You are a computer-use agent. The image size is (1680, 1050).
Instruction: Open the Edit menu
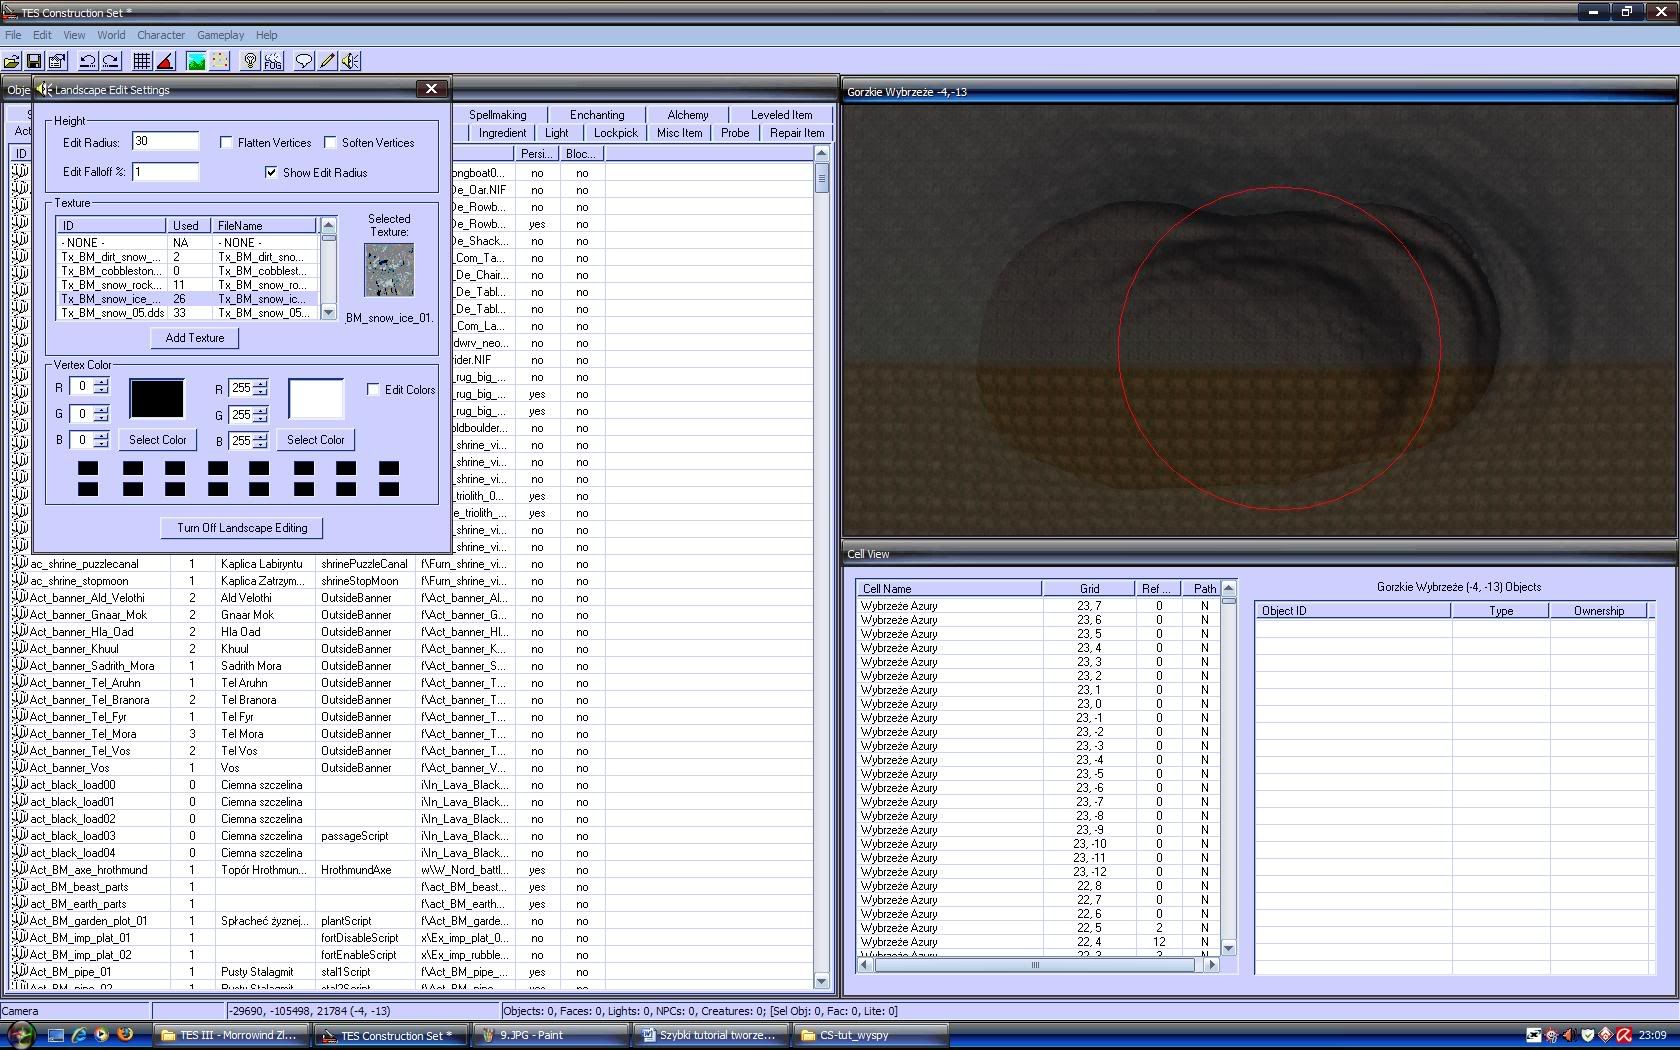pyautogui.click(x=42, y=35)
